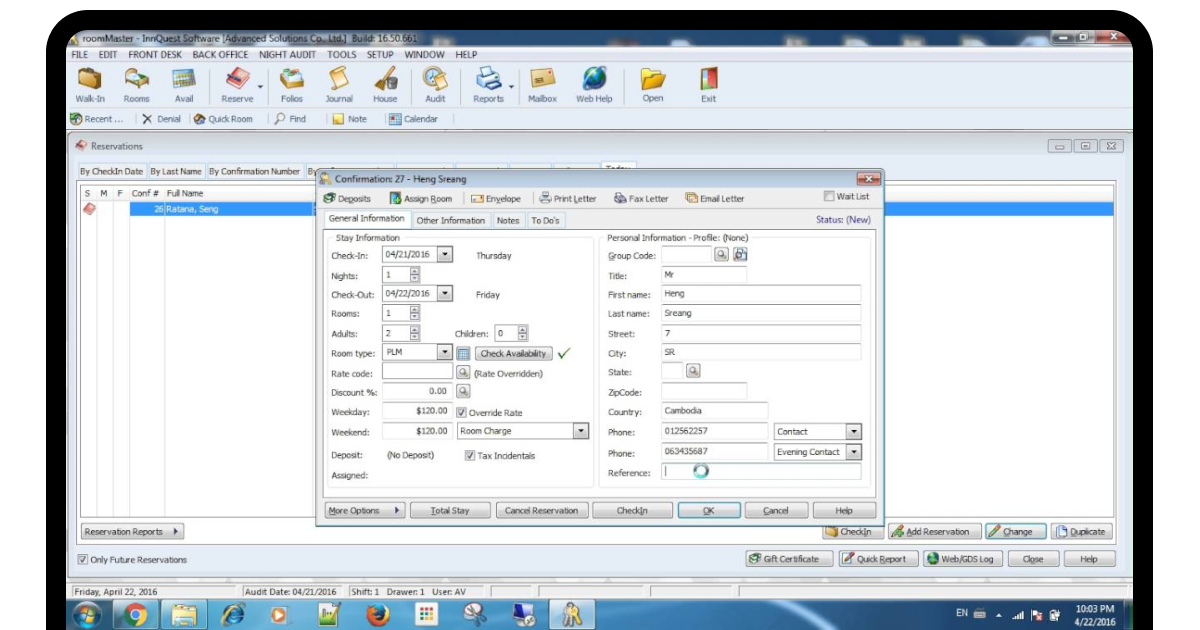Image resolution: width=1200 pixels, height=630 pixels.
Task: Open the Mailbox toolbar icon
Action: tap(542, 85)
